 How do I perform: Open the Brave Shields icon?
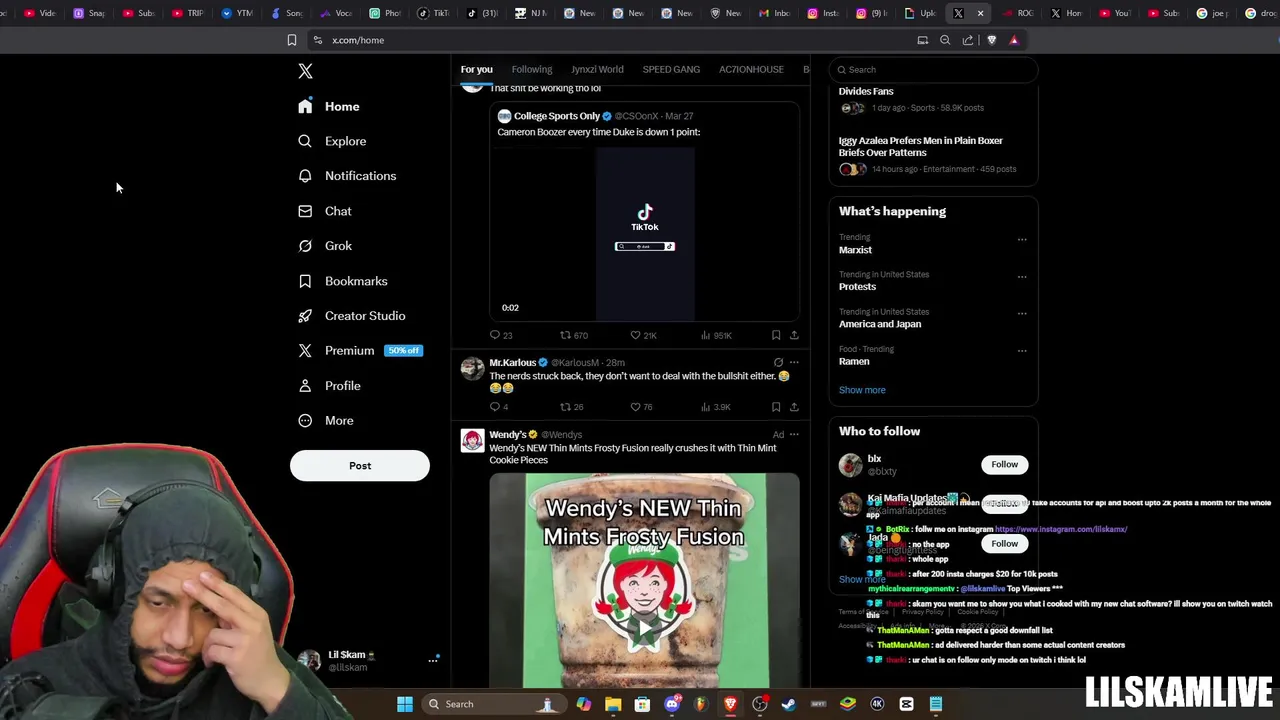pyautogui.click(x=991, y=40)
